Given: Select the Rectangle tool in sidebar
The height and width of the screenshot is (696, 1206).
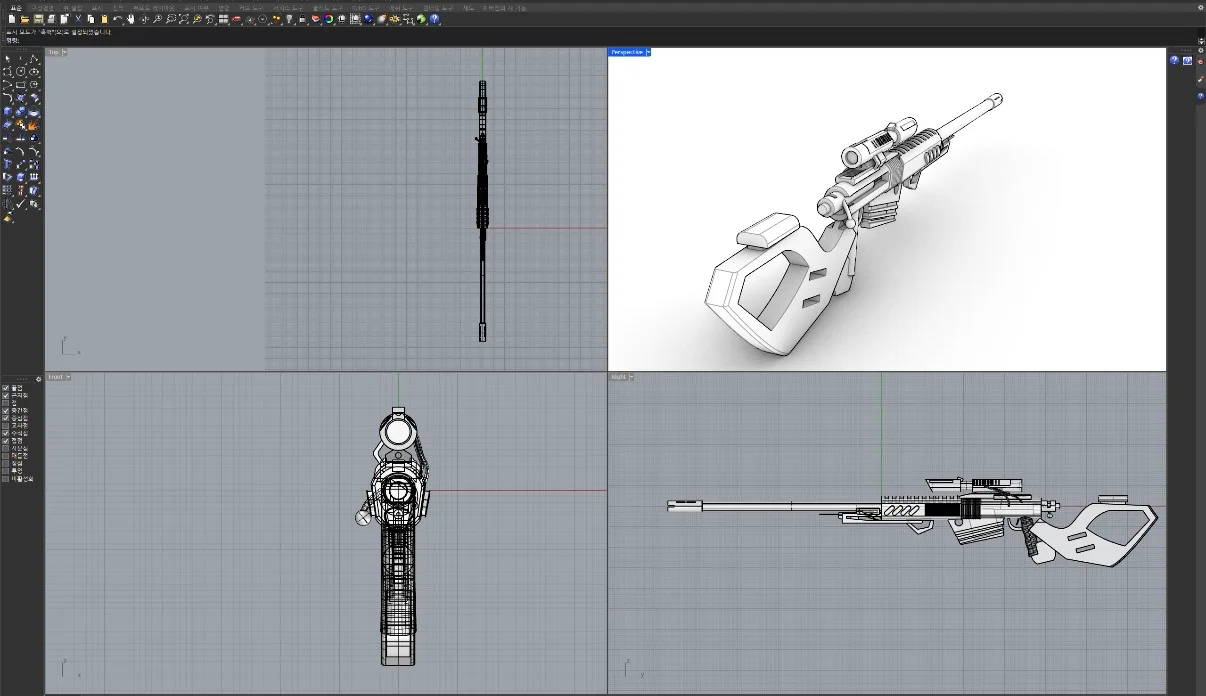Looking at the screenshot, I should pos(20,84).
